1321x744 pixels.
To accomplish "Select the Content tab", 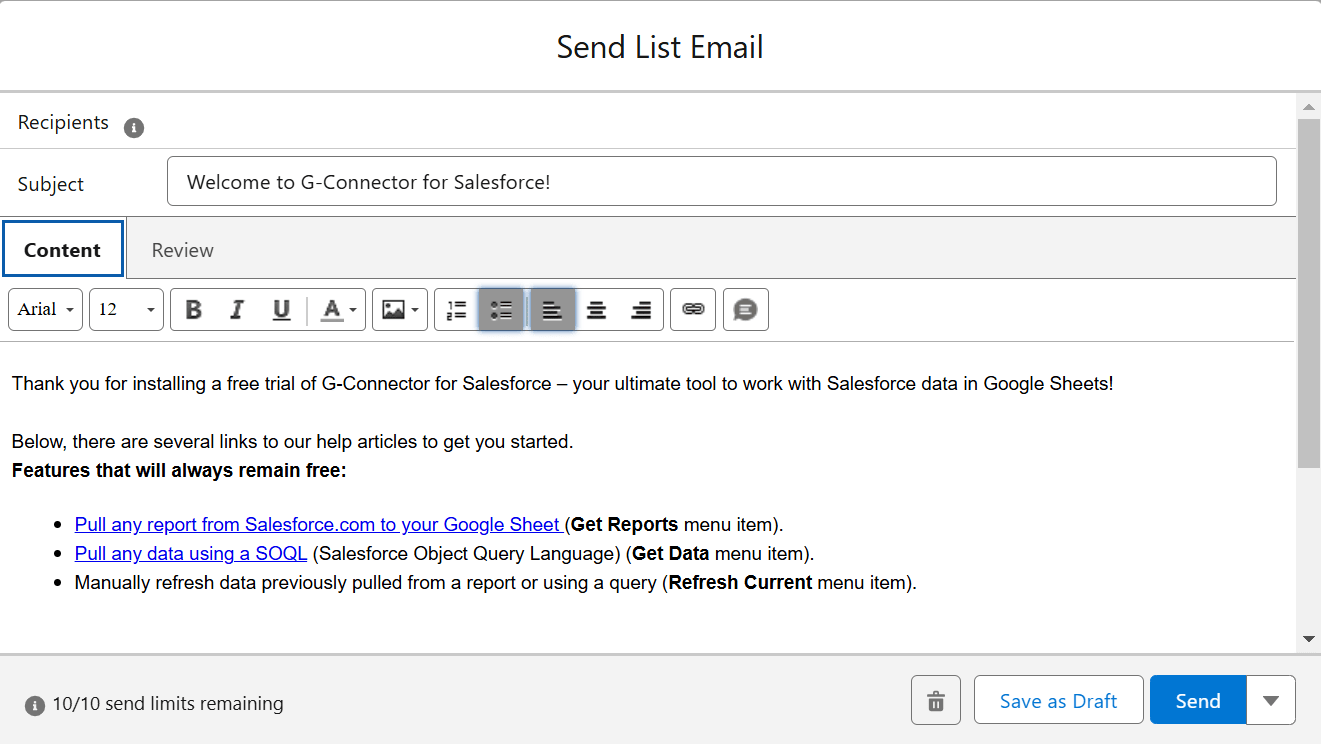I will point(62,250).
